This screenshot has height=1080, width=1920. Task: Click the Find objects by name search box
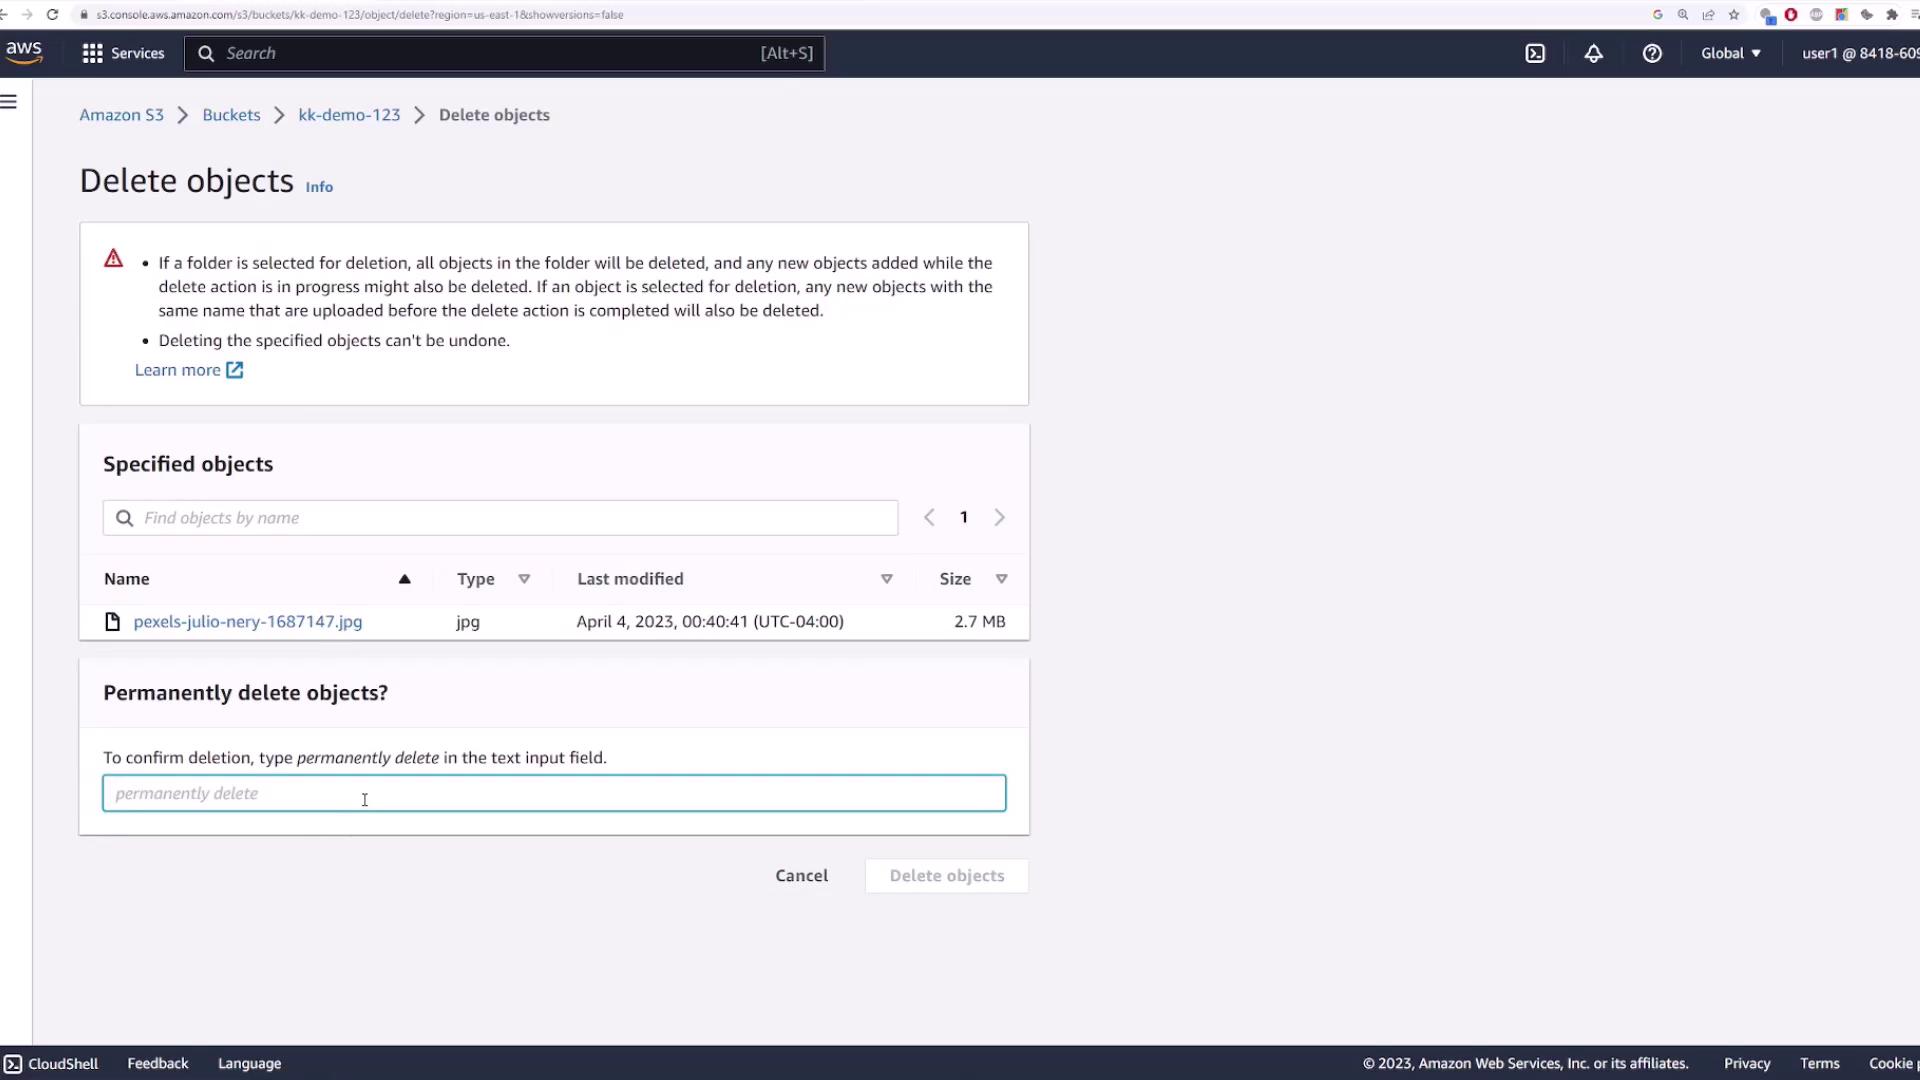point(500,518)
